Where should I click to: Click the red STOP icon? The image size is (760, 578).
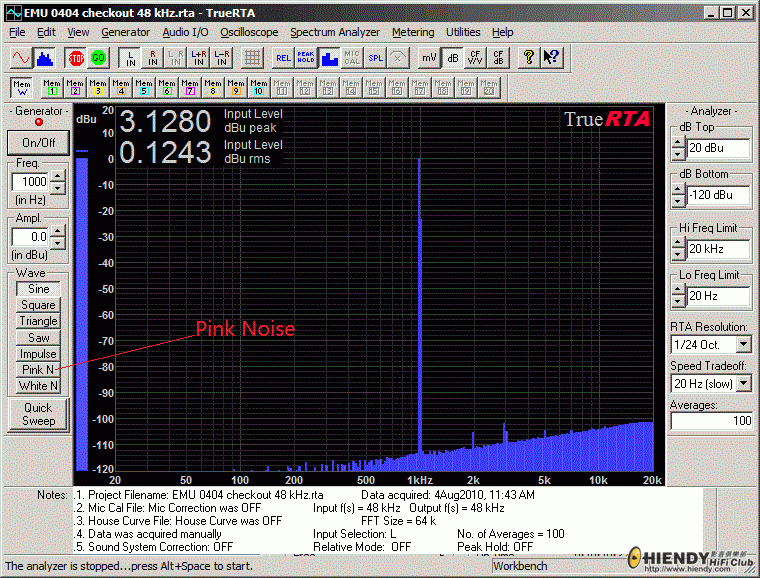76,58
